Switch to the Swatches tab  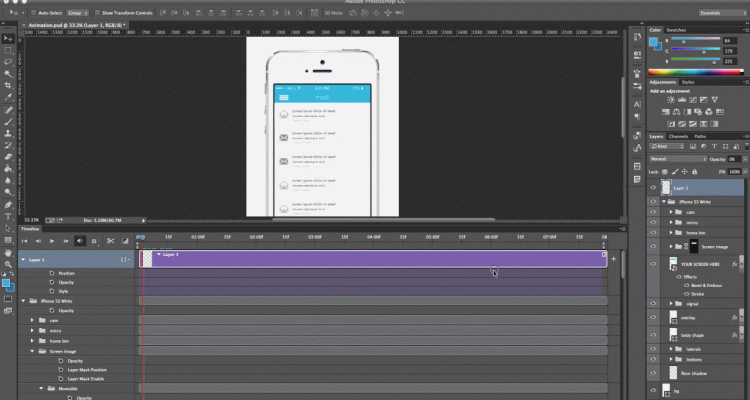[676, 30]
